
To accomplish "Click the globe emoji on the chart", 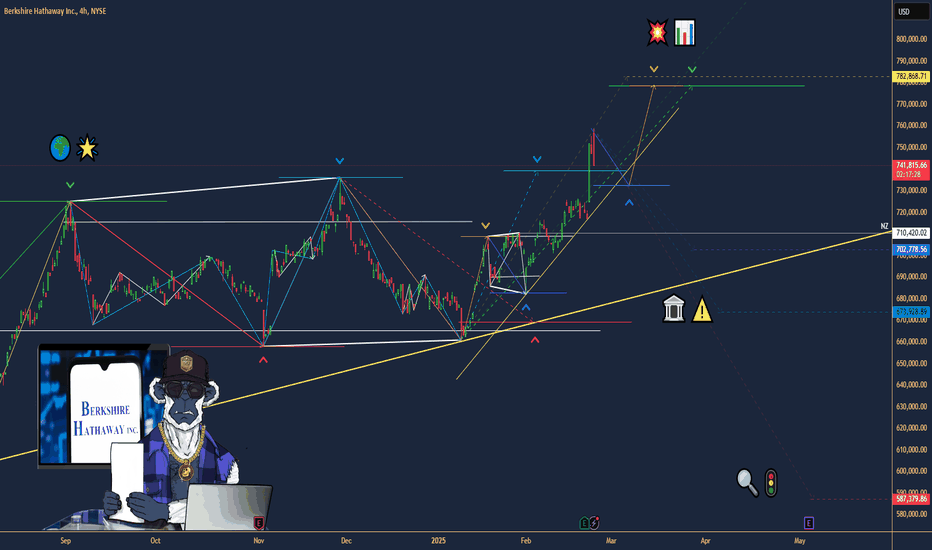I will click(60, 148).
